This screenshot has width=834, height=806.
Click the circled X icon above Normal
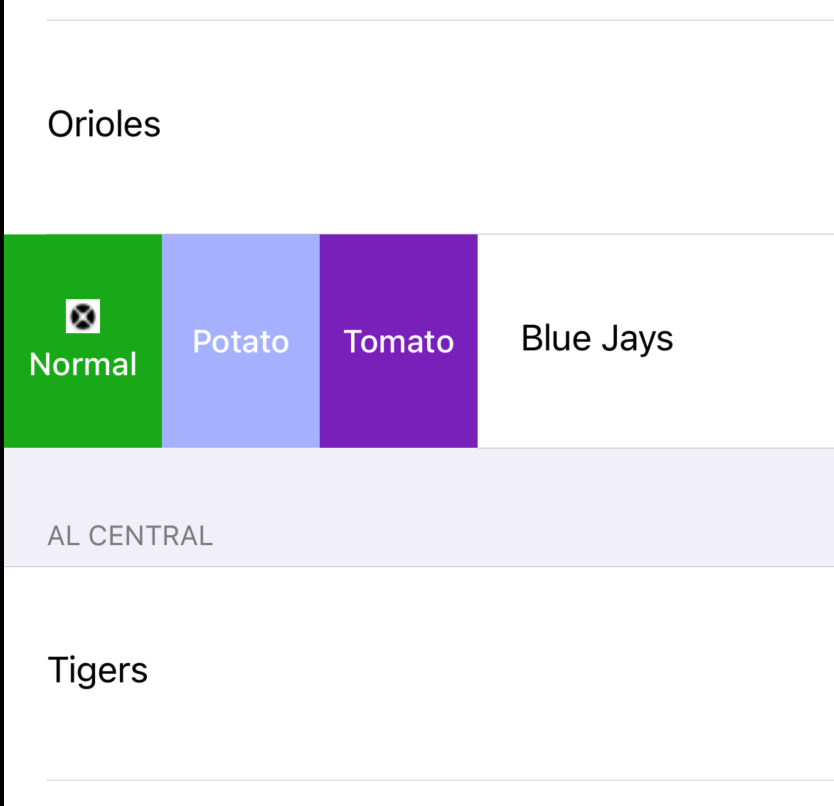click(82, 316)
